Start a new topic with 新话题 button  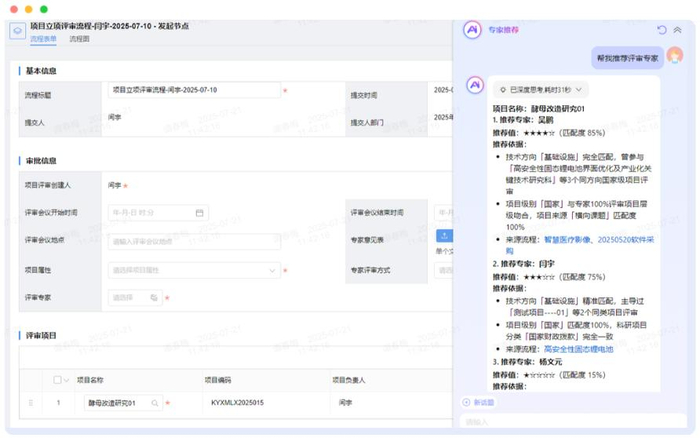pyautogui.click(x=478, y=402)
